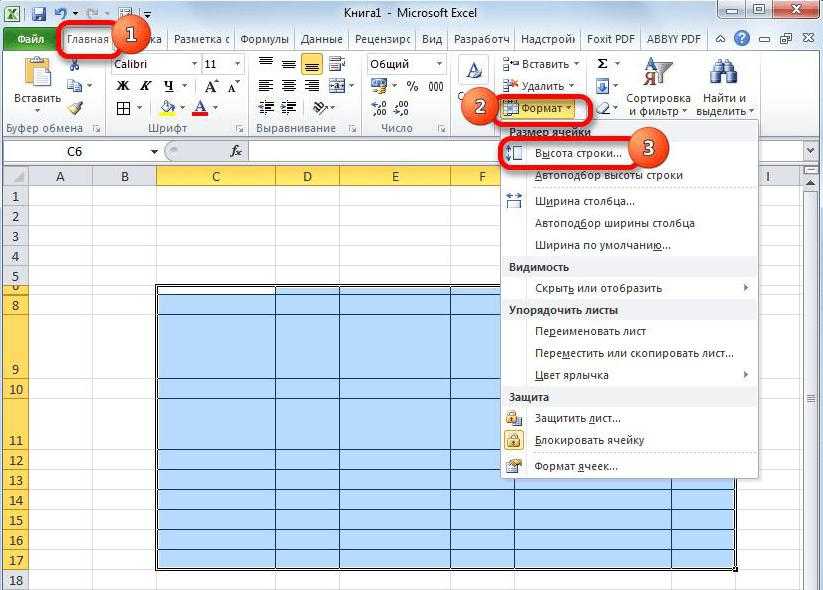This screenshot has width=823, height=590.
Task: Click the AutoSum sigma icon
Action: coord(602,64)
